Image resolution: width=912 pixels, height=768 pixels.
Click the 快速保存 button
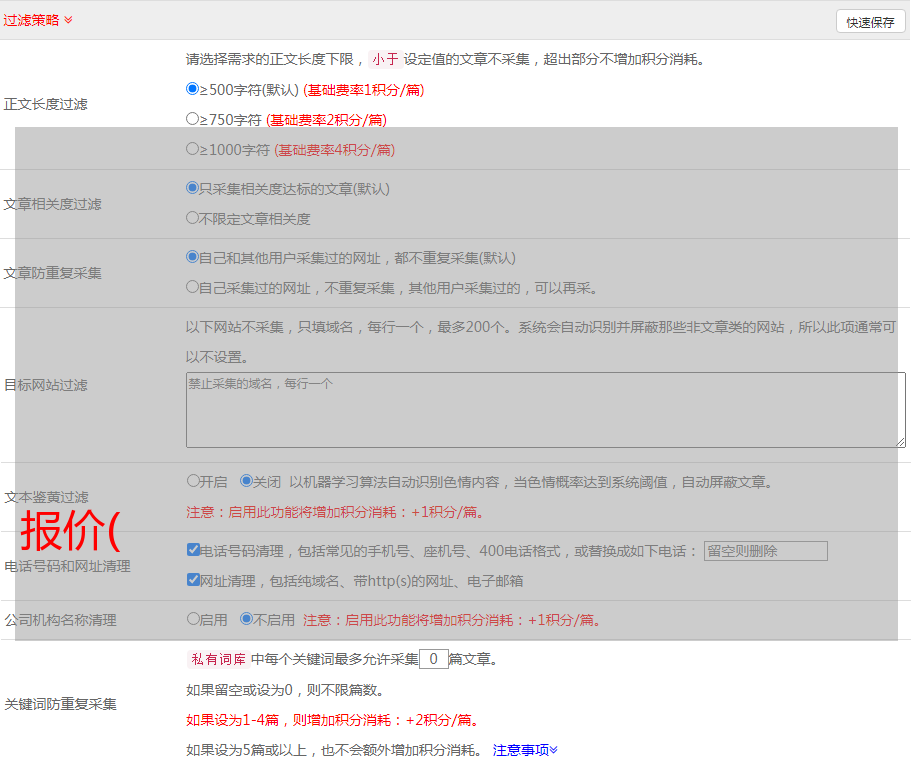pyautogui.click(x=870, y=22)
